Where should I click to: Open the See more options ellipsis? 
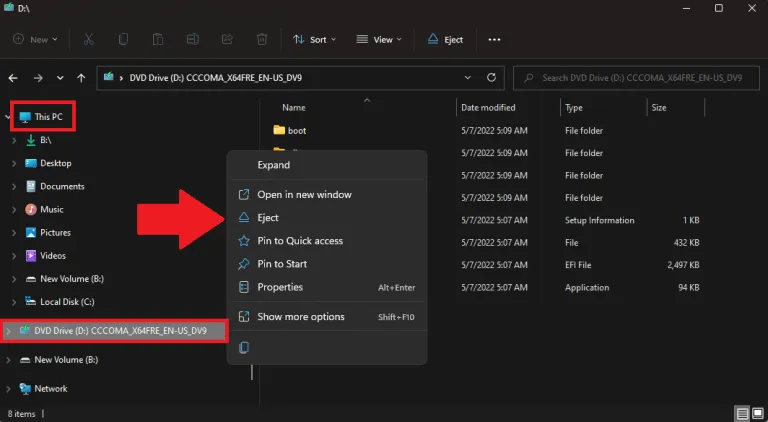click(x=494, y=39)
